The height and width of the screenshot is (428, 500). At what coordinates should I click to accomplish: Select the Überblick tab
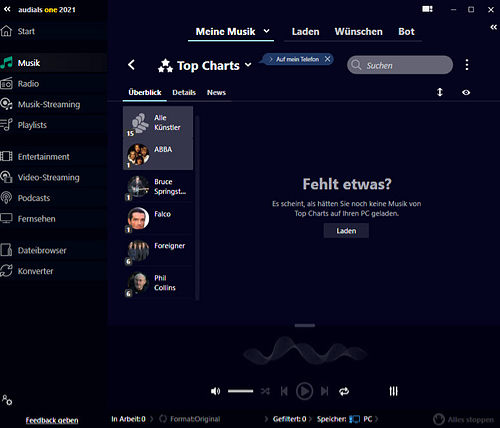coord(145,92)
